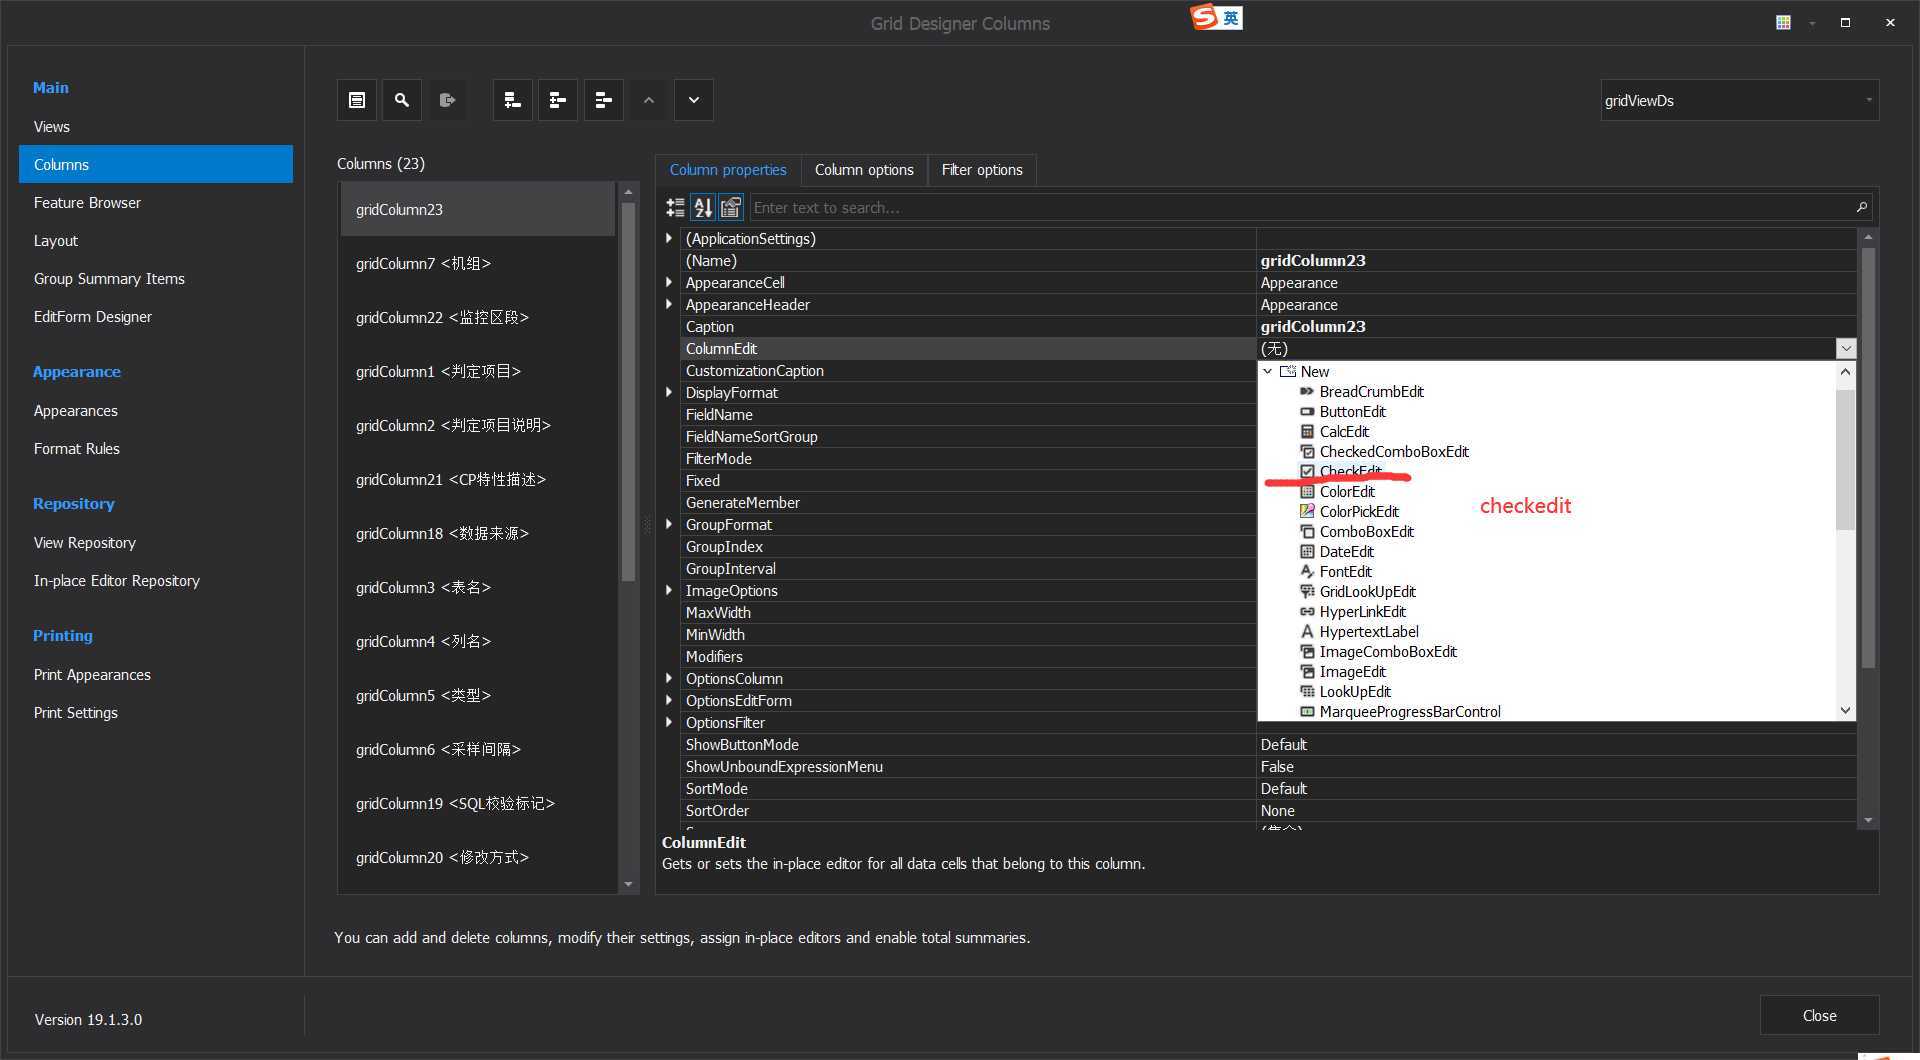
Task: Open Group Summary Items page
Action: coord(156,279)
